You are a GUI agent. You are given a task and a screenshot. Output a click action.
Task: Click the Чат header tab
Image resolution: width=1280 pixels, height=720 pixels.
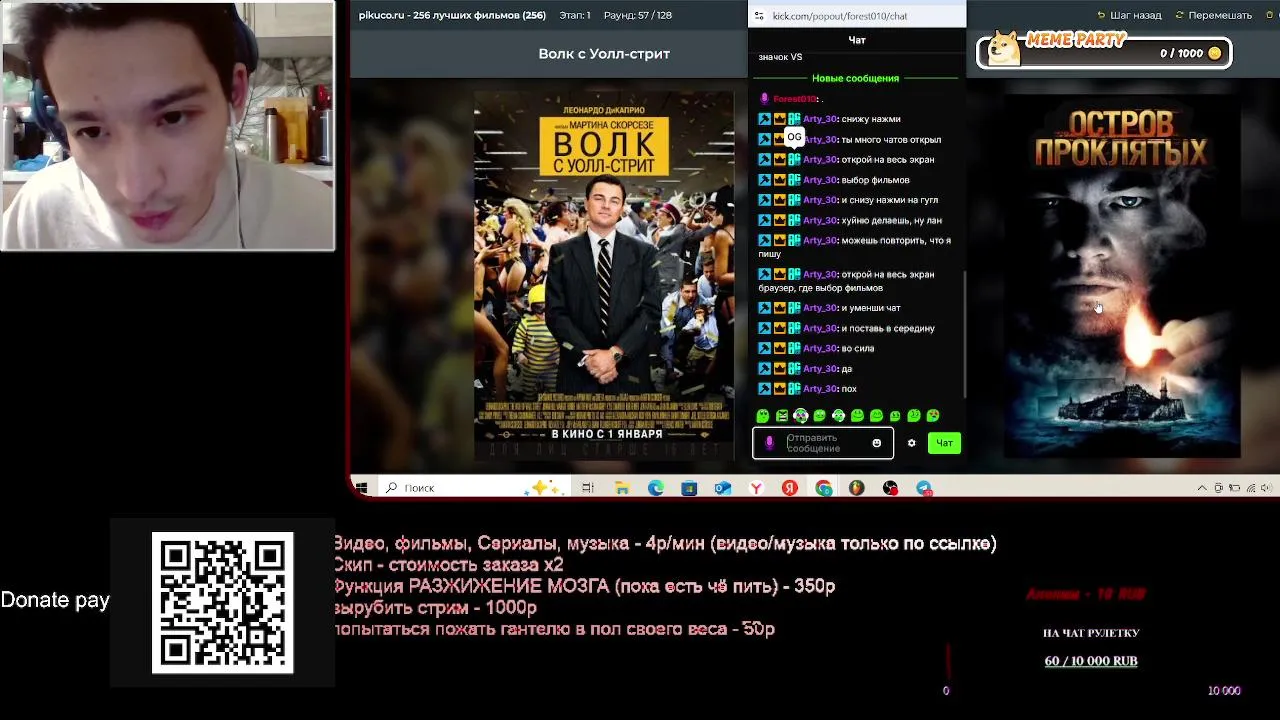click(x=857, y=40)
